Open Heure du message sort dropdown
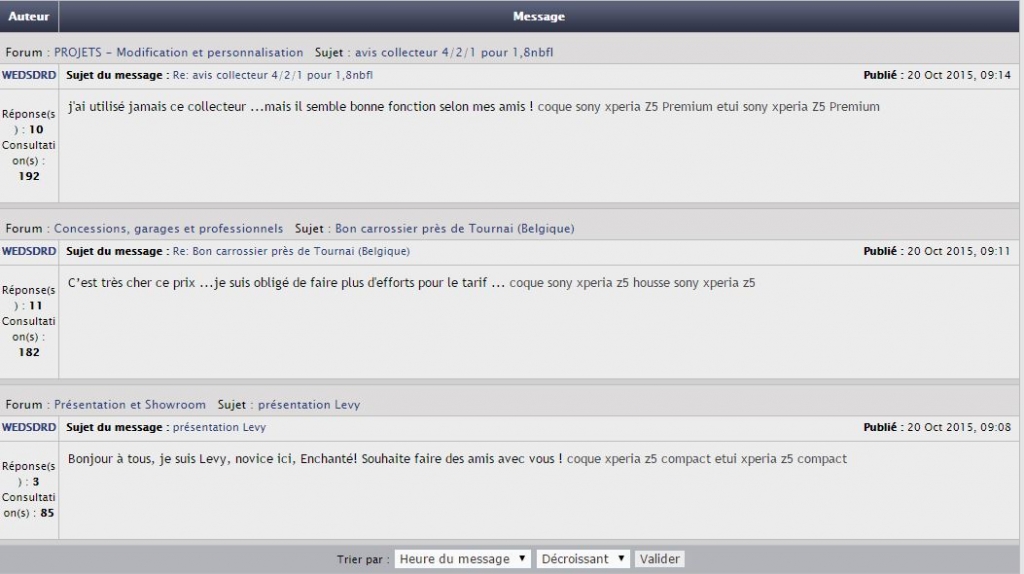The image size is (1024, 574). (462, 559)
